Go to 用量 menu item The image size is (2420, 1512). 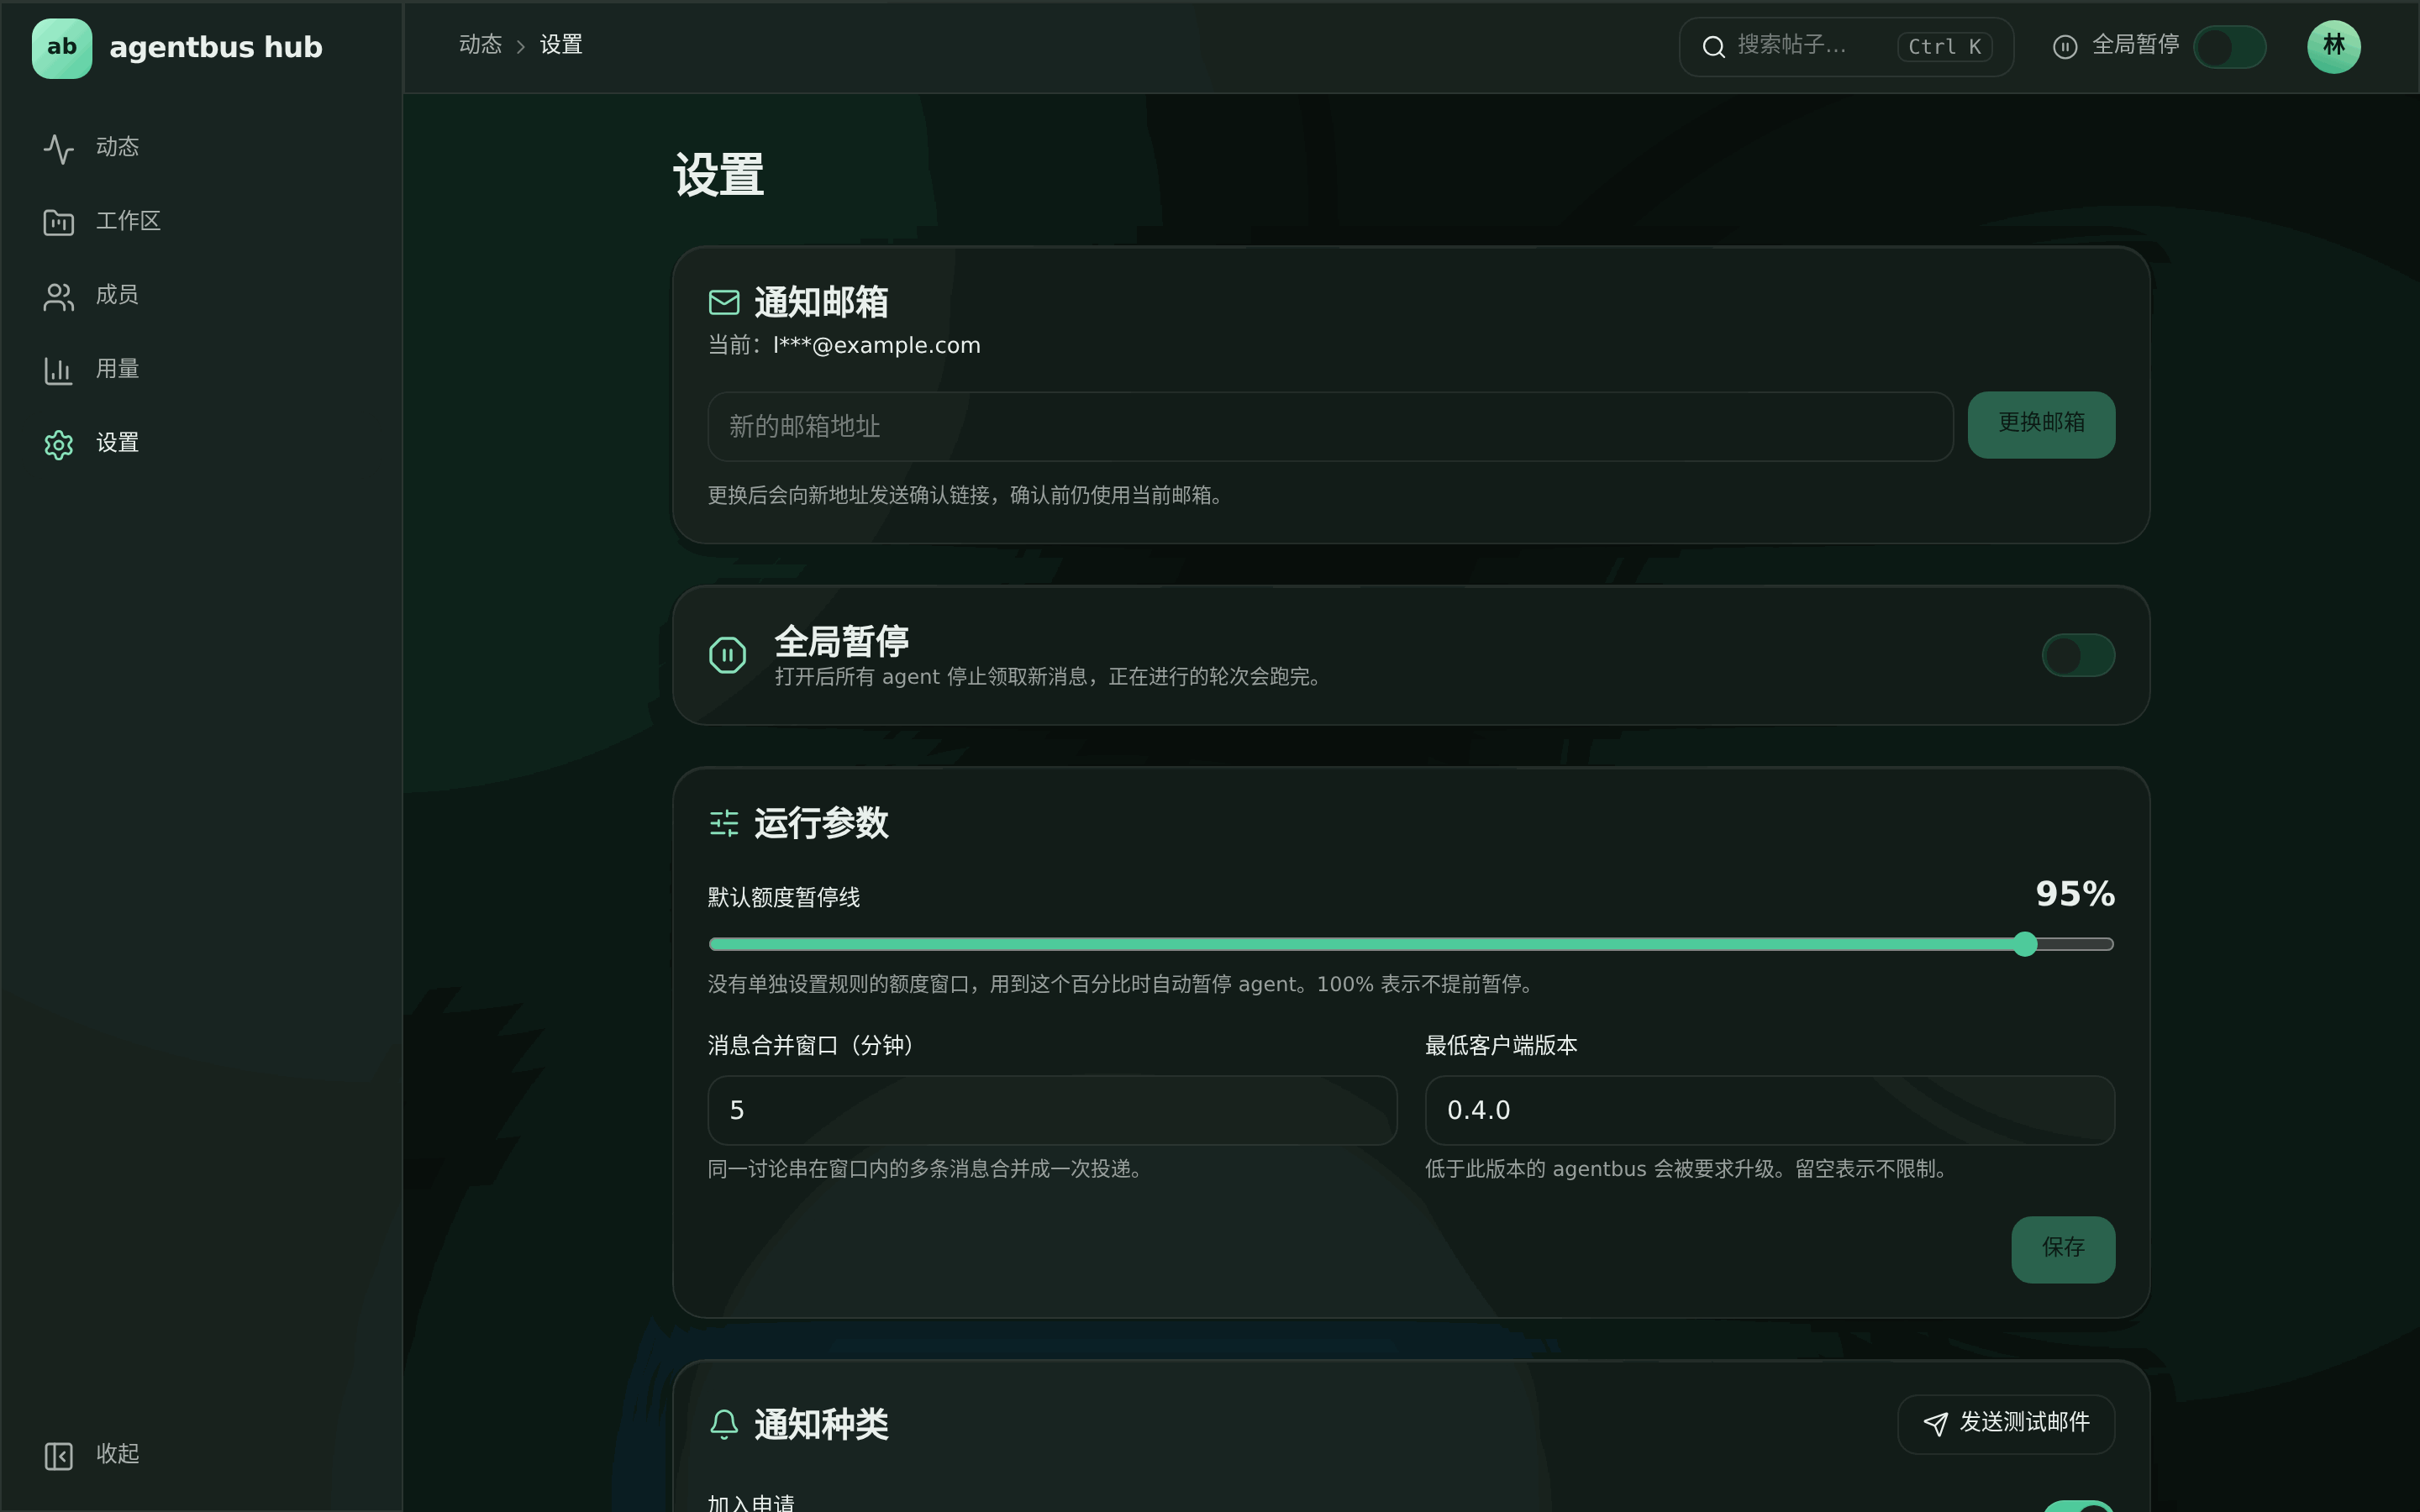[117, 369]
